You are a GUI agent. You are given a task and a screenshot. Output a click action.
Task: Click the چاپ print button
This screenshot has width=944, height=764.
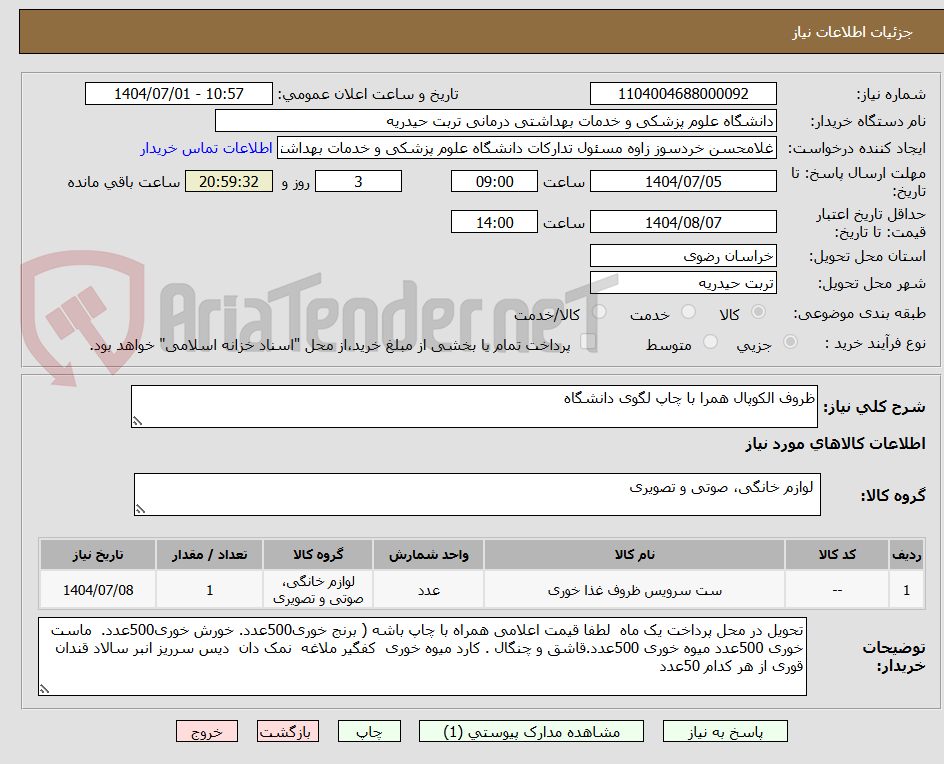click(369, 731)
